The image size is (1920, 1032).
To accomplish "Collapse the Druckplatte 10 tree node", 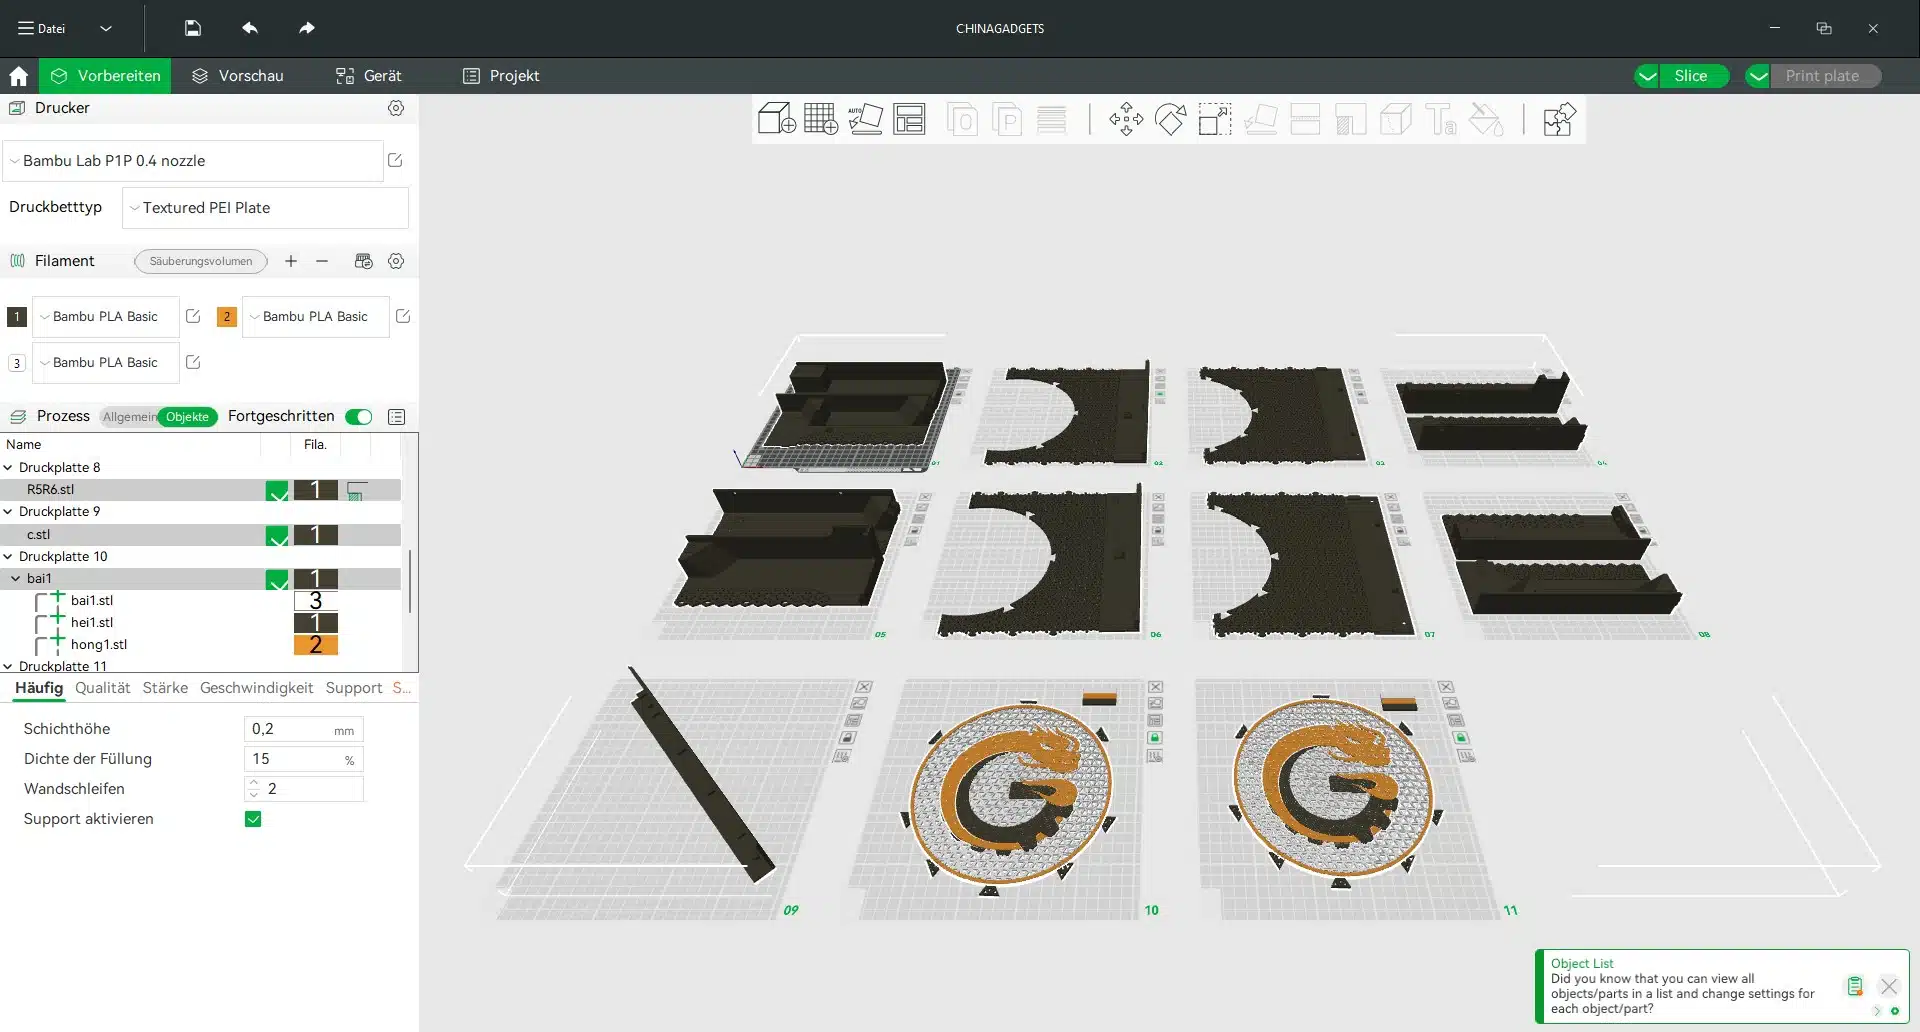I will coord(8,556).
